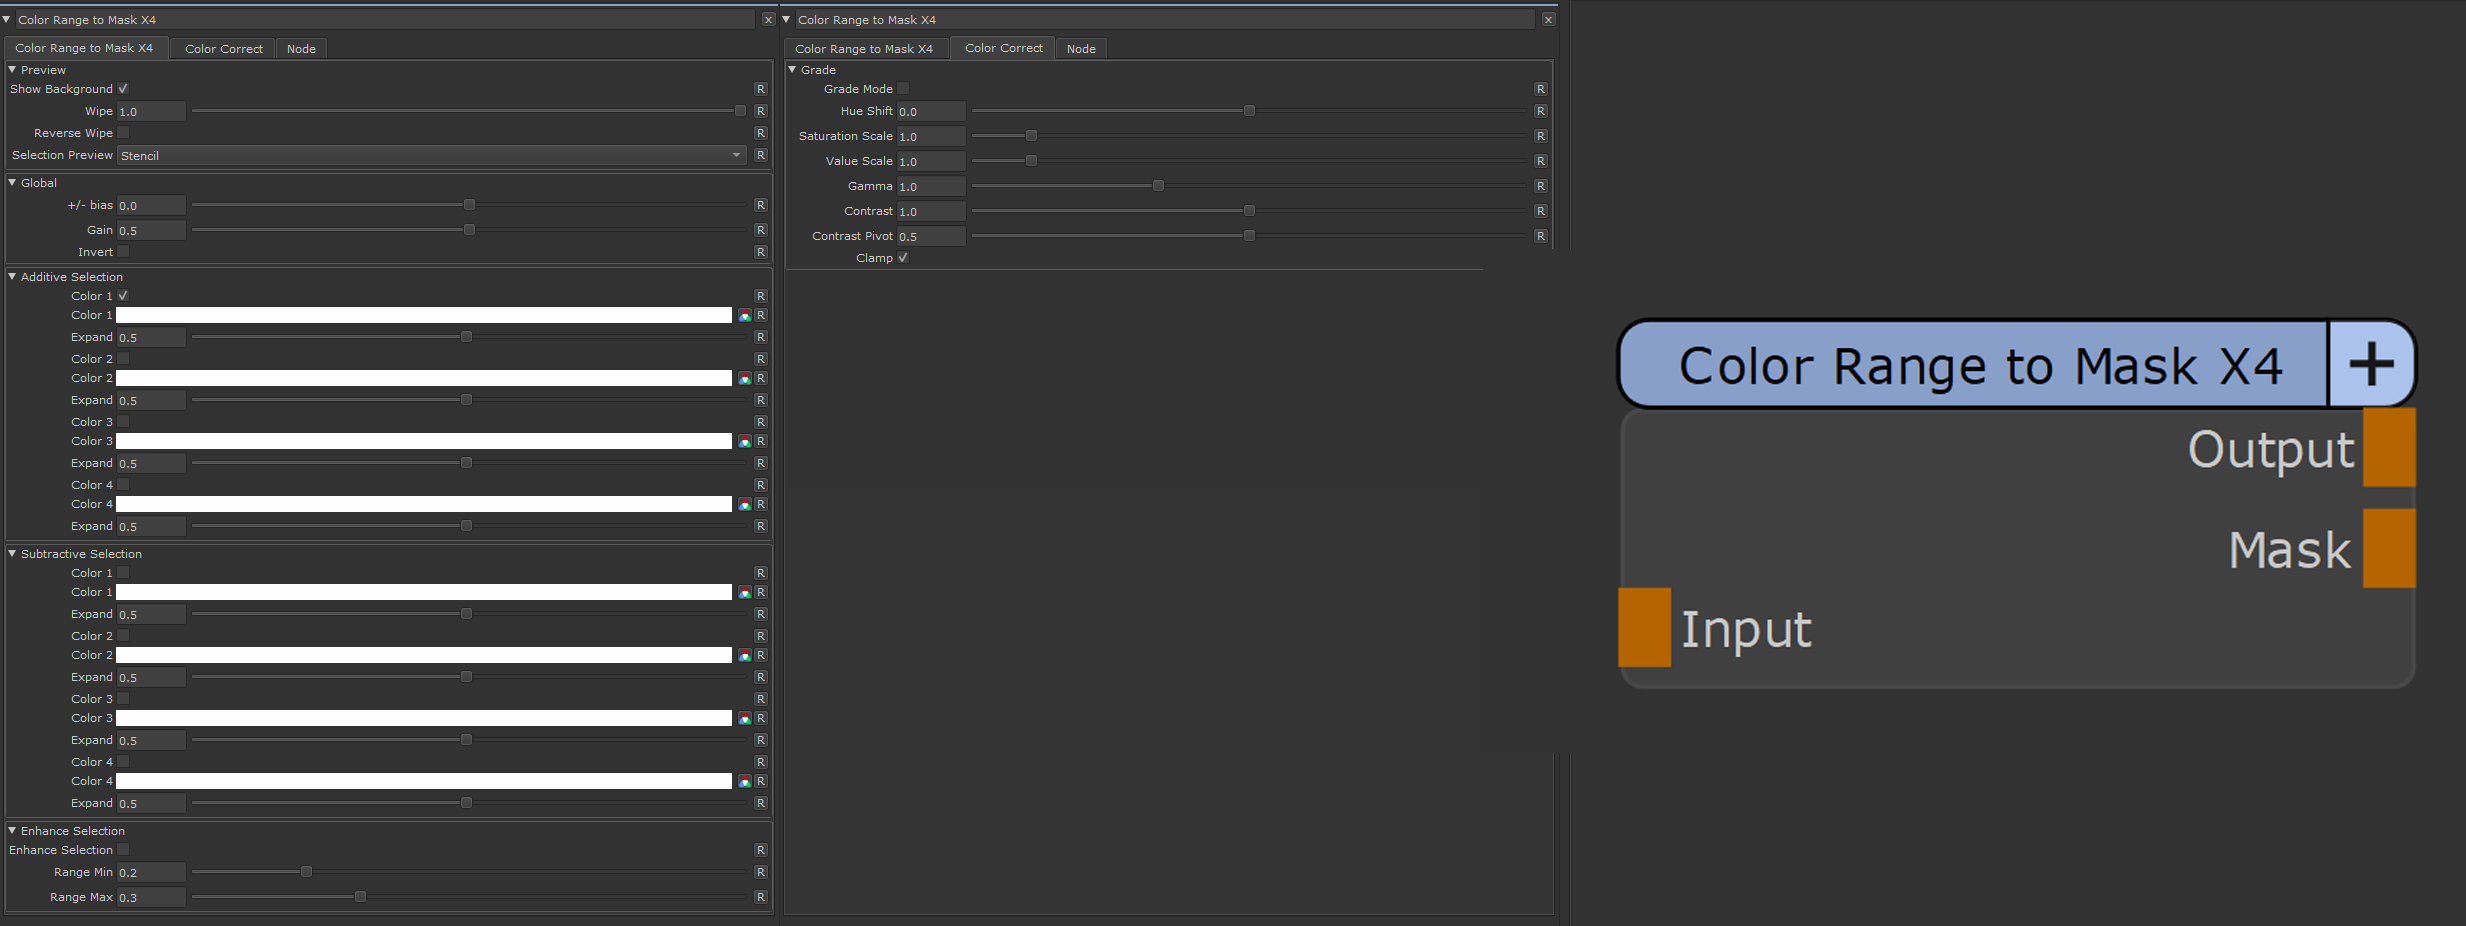Click the node's Mask output connector

tap(2389, 548)
